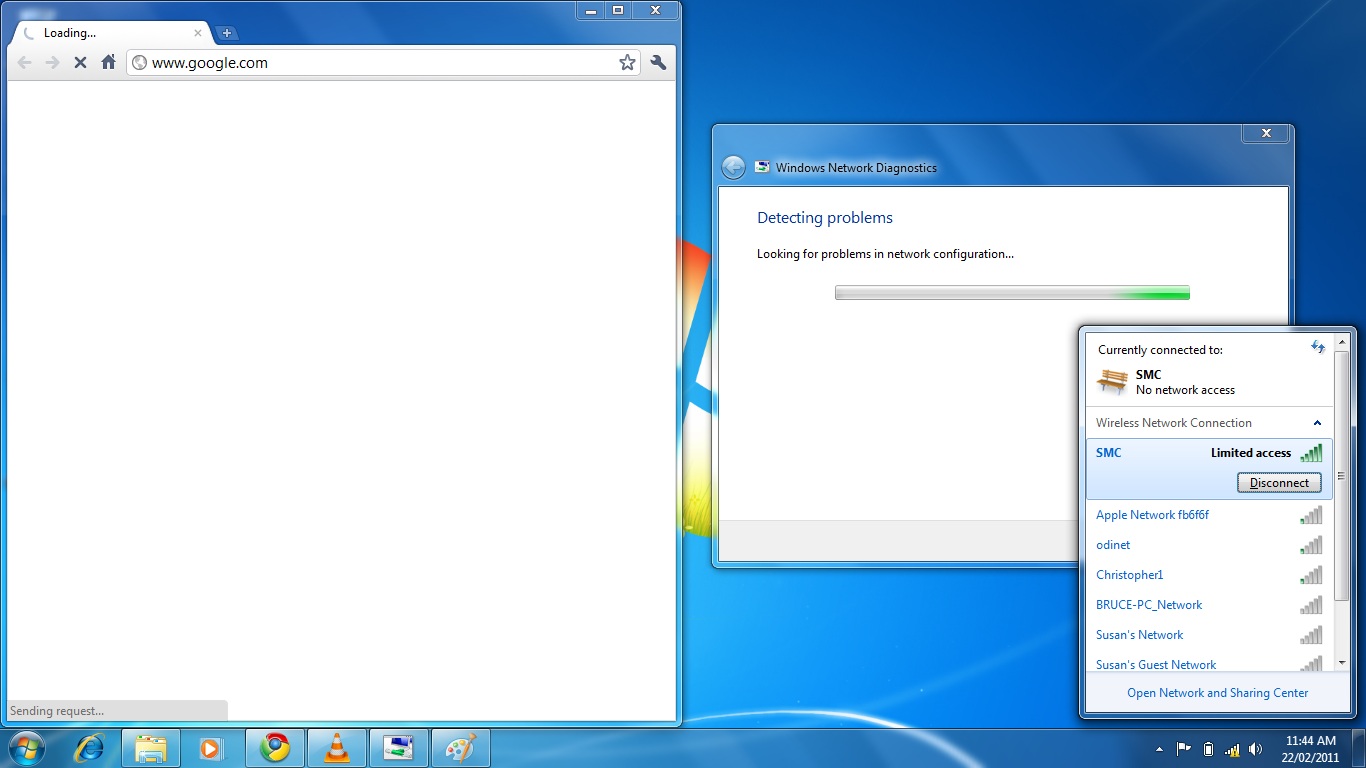Click the network list scroll down arrow
Viewport: 1366px width, 768px height.
pyautogui.click(x=1342, y=662)
